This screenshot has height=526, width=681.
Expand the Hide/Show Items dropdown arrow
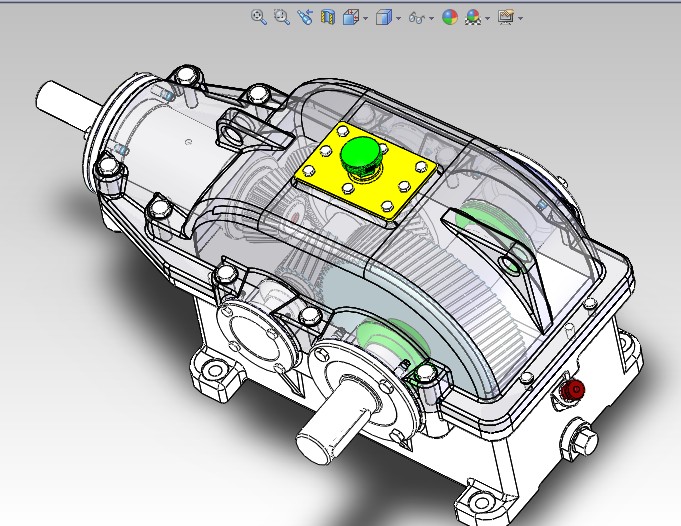point(432,18)
